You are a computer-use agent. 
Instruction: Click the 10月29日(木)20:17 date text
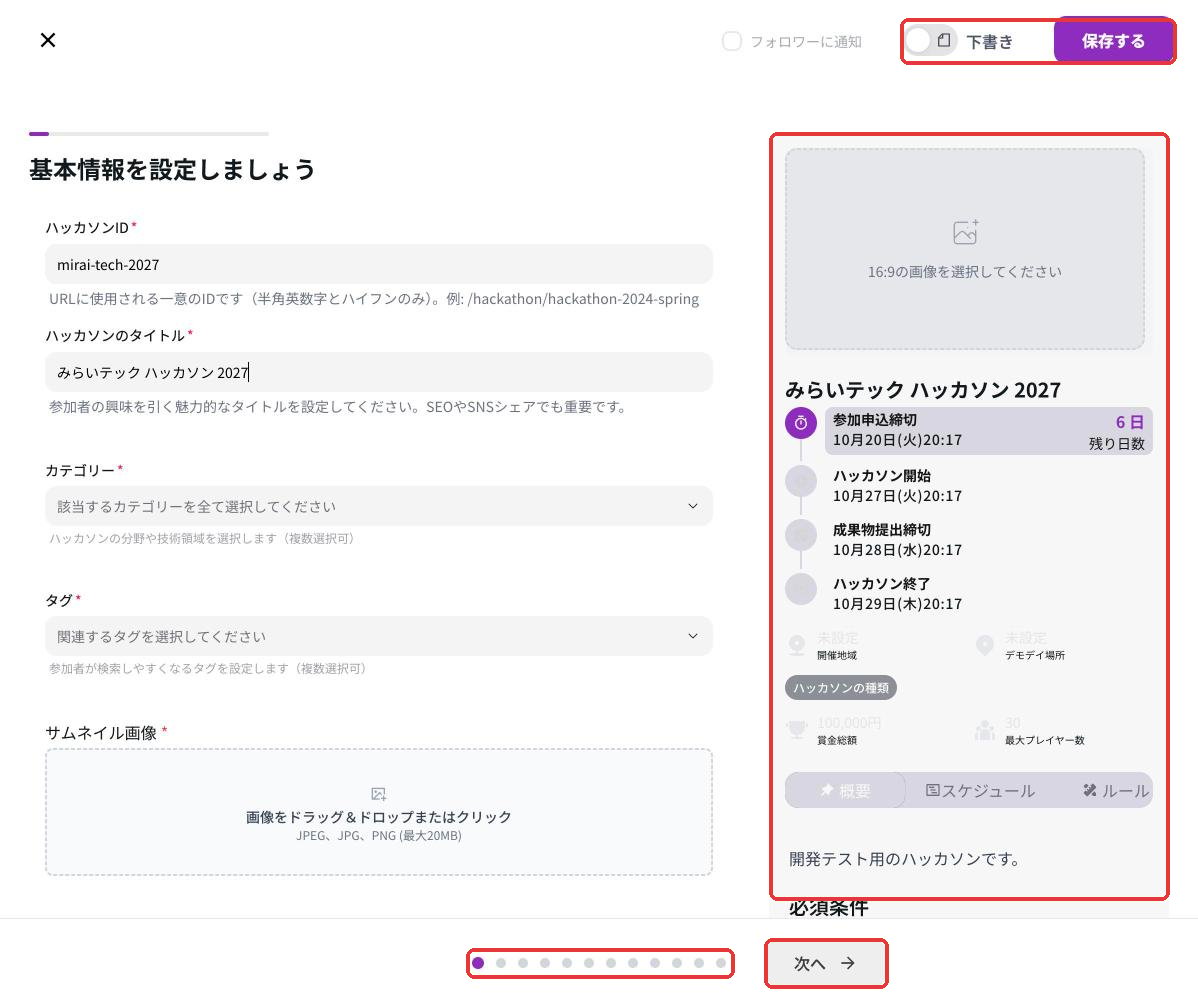click(897, 604)
